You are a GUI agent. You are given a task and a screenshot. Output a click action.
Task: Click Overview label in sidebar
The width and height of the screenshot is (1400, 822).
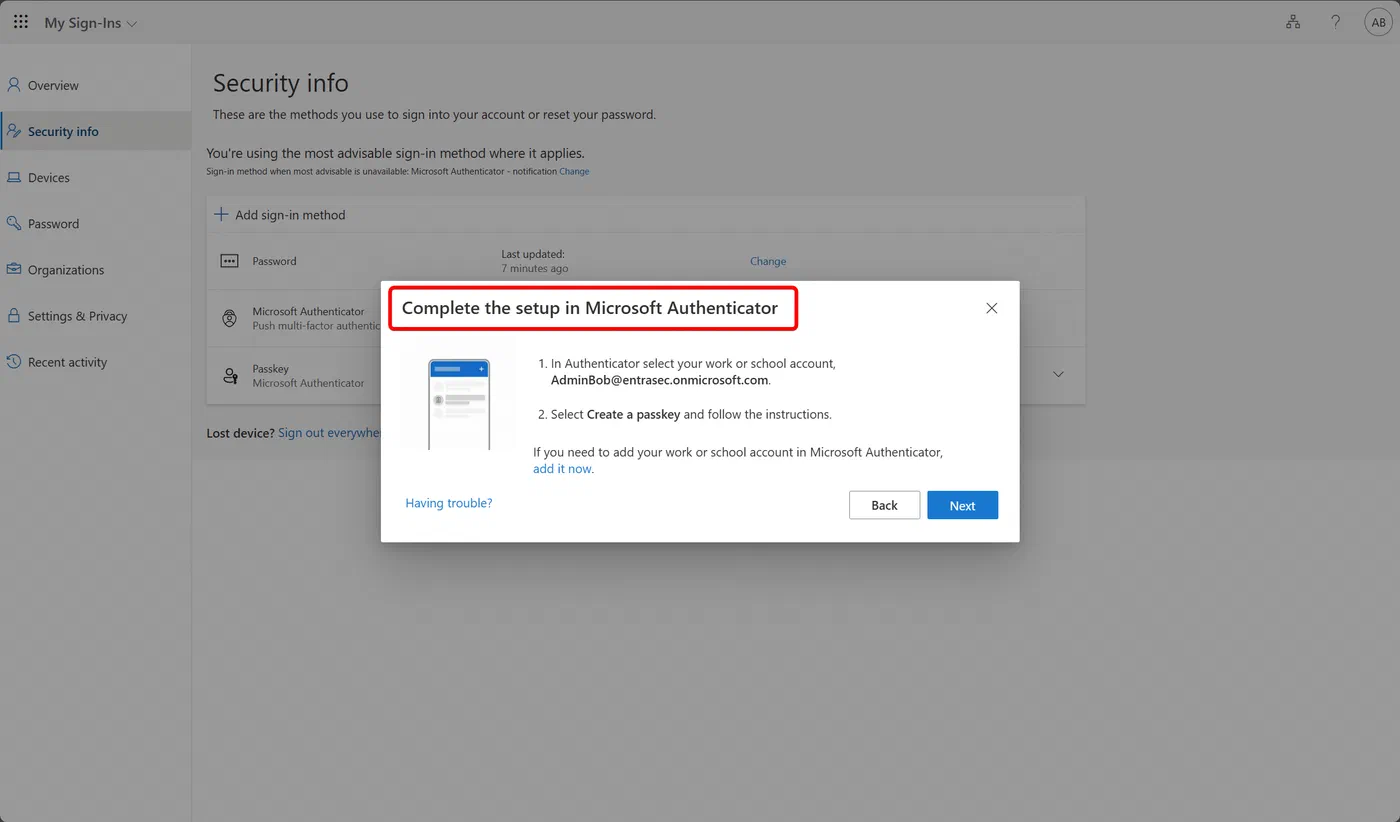53,86
